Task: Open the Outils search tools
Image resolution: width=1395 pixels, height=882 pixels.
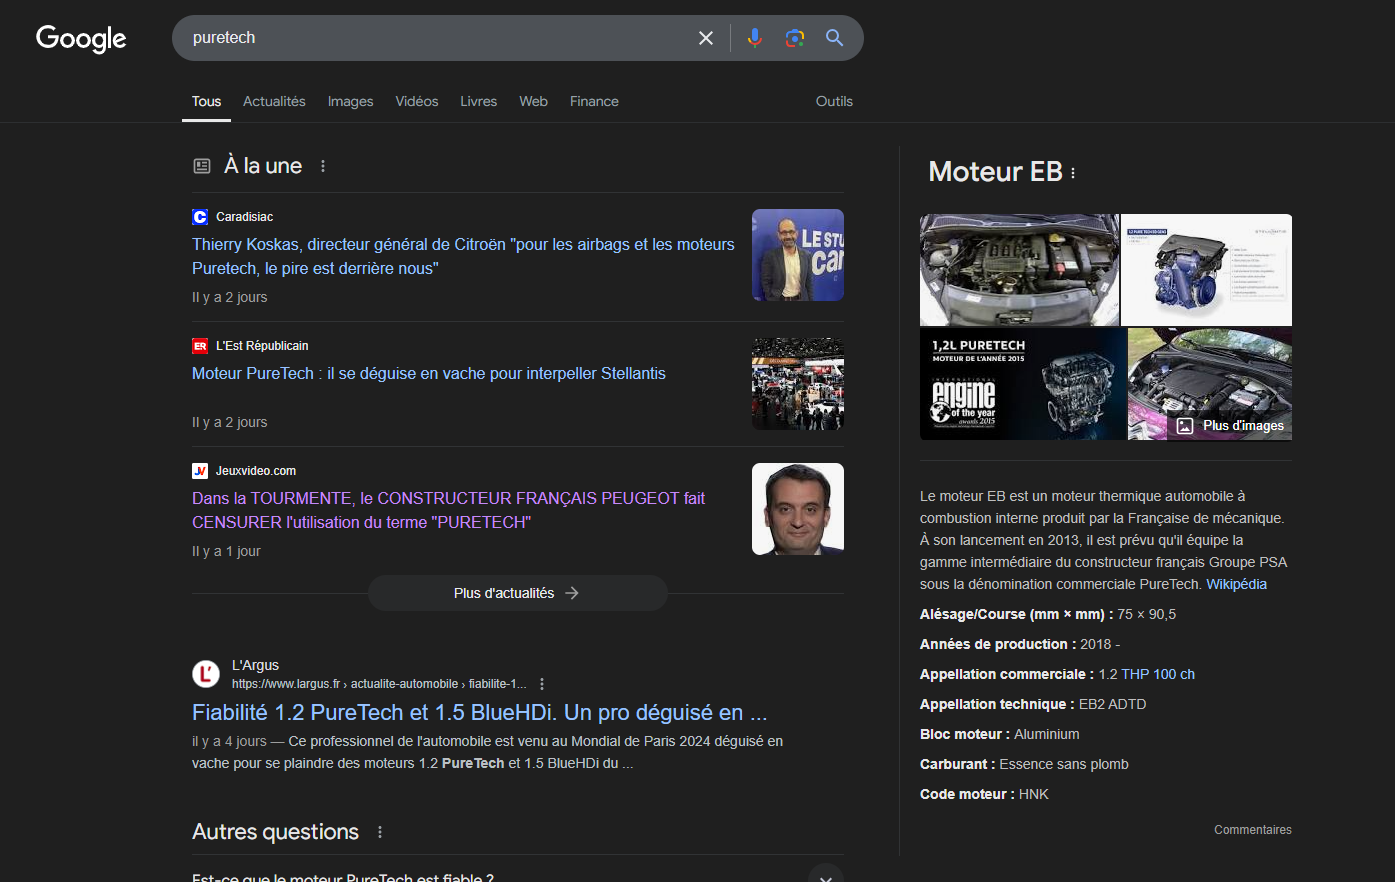Action: (834, 101)
